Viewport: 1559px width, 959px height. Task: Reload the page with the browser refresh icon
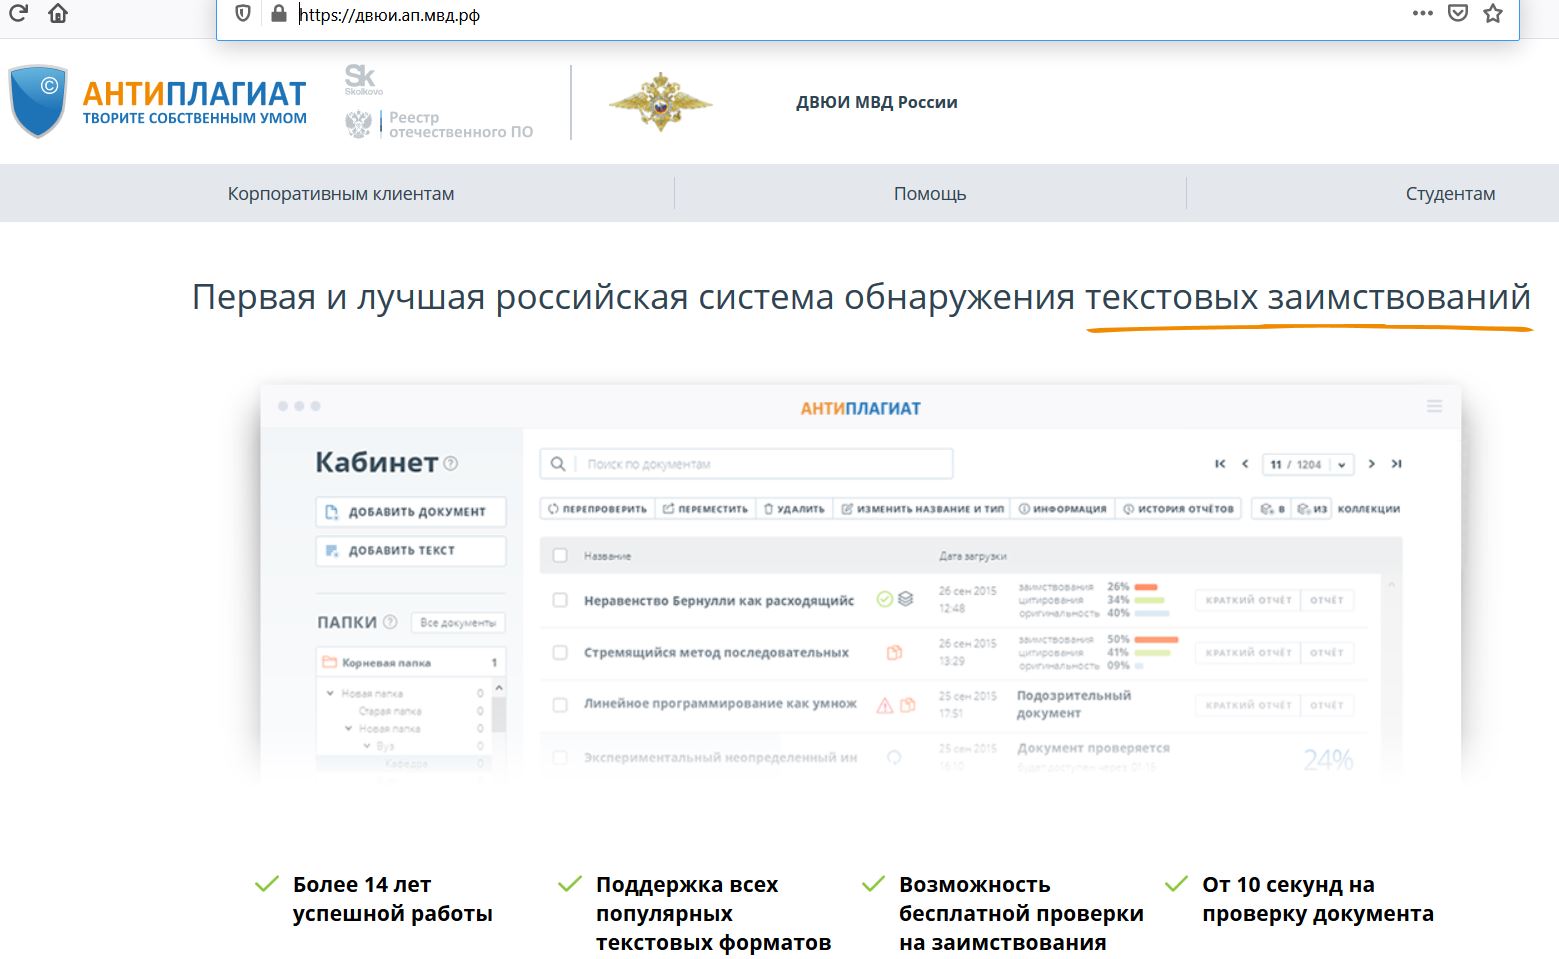[x=18, y=13]
